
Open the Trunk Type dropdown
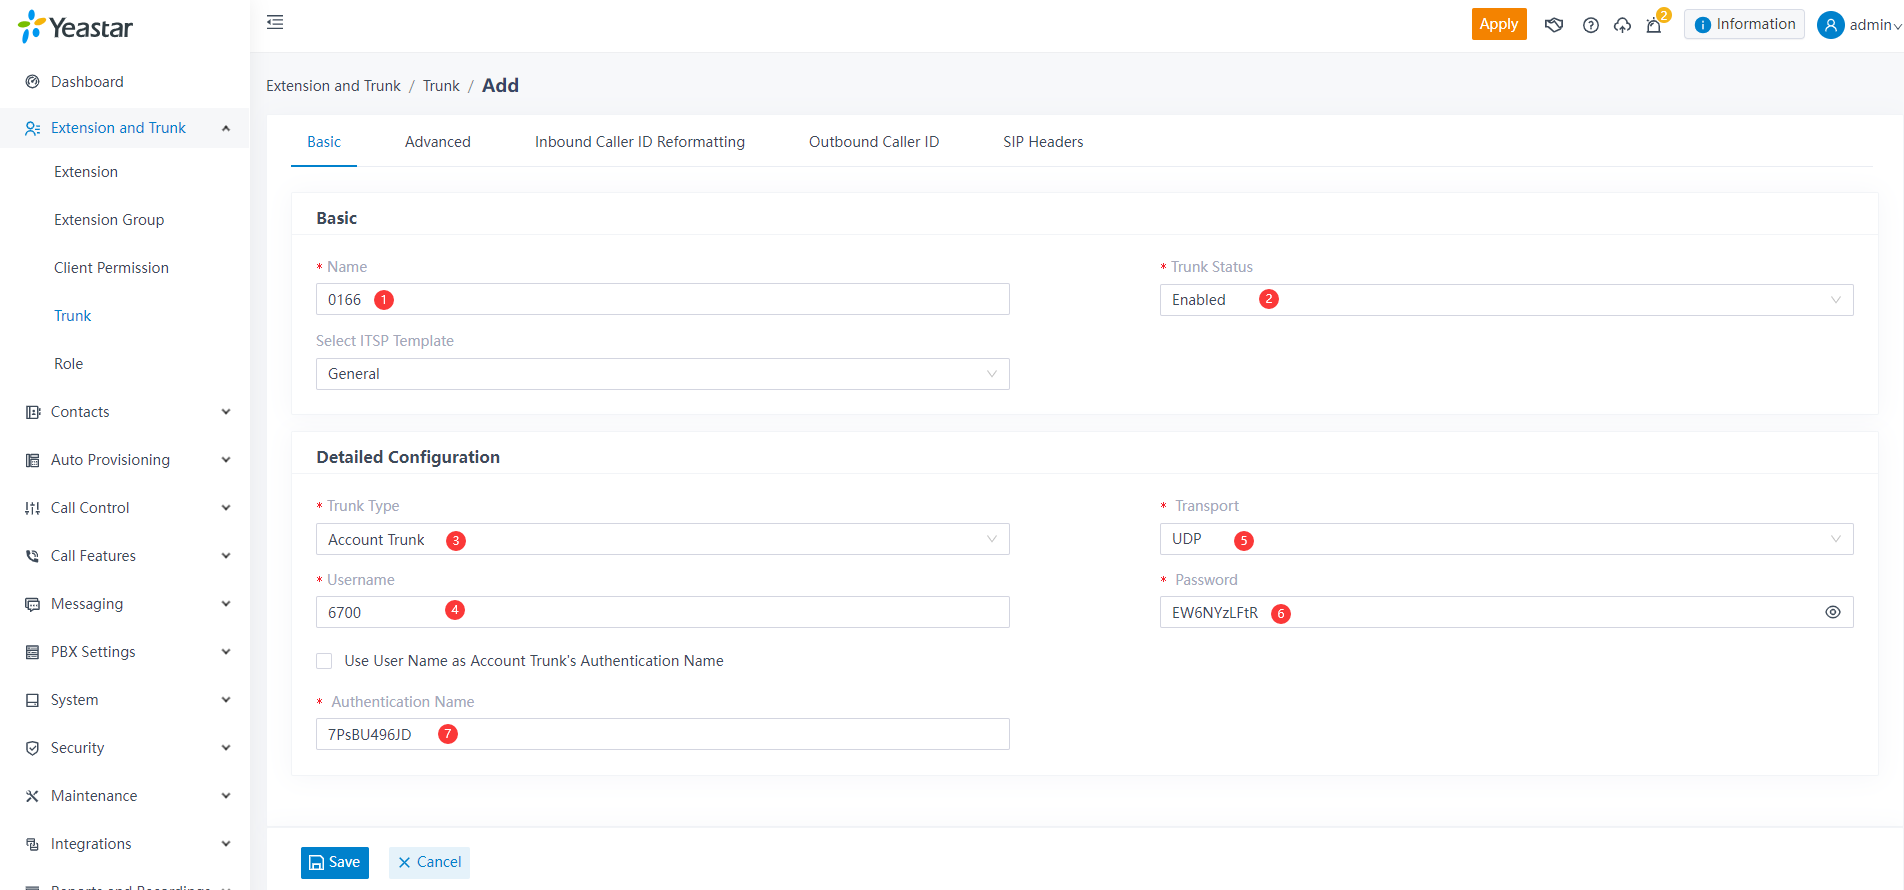(662, 539)
